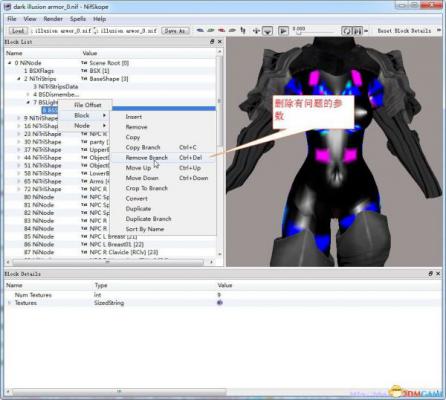Screen dimensions: 446x400
Task: Close the Block List panel
Action: tap(220, 42)
